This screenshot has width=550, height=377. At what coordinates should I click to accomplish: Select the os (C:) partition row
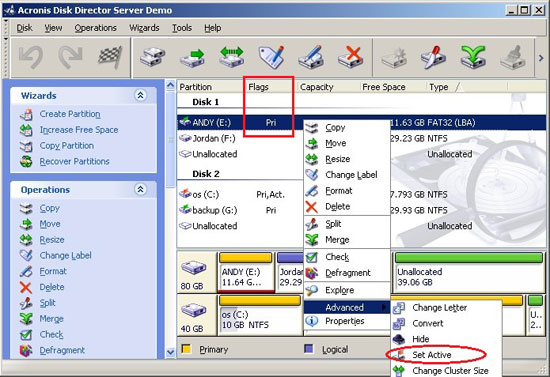240,194
